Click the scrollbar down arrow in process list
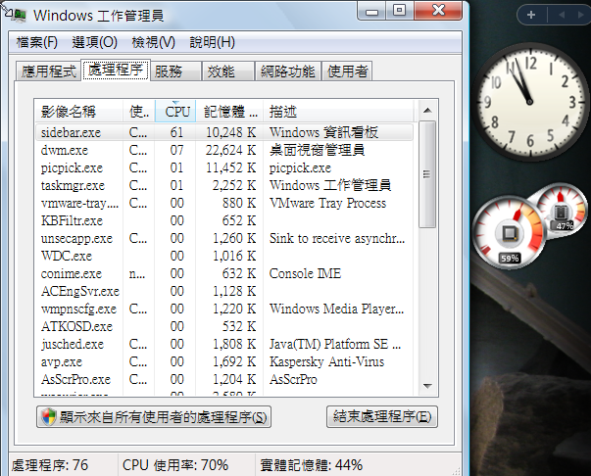Image resolution: width=591 pixels, height=476 pixels. pyautogui.click(x=427, y=386)
